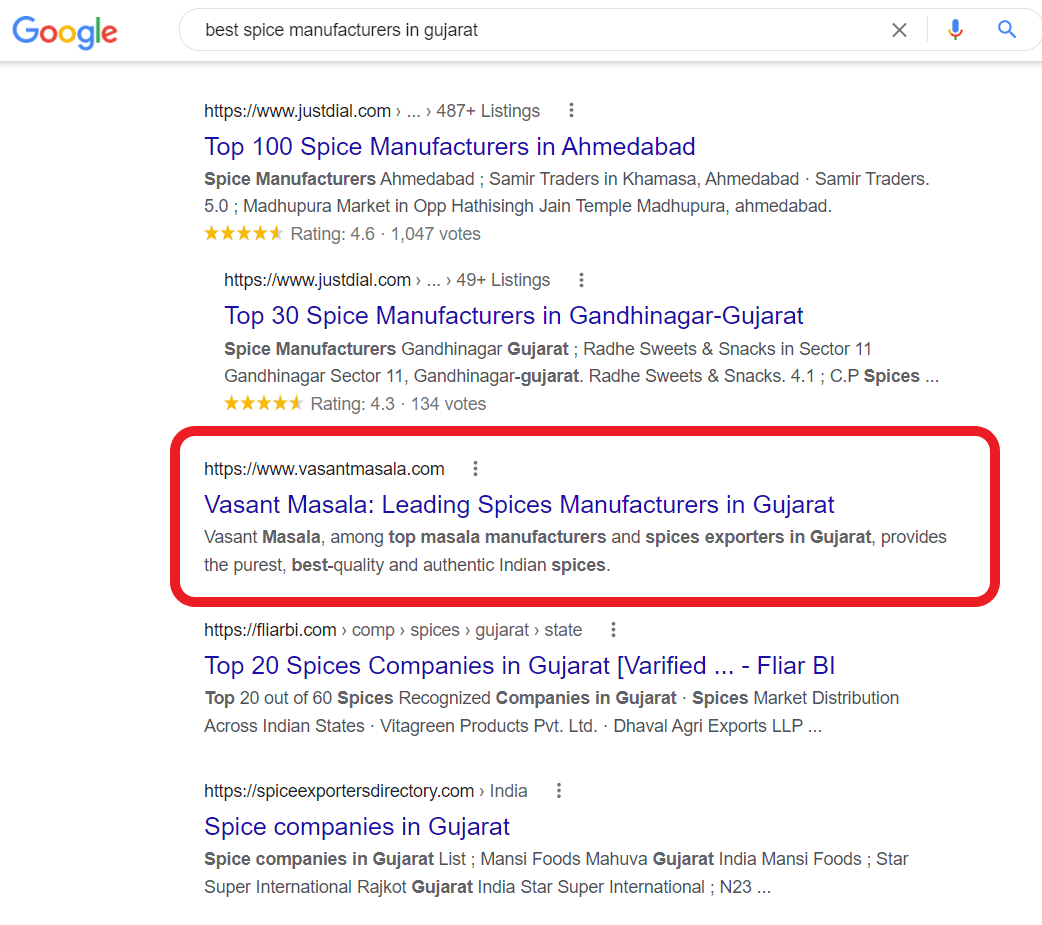Click the "49+ Listings" breadcrumb link
Viewport: 1042px width, 925px height.
point(502,280)
